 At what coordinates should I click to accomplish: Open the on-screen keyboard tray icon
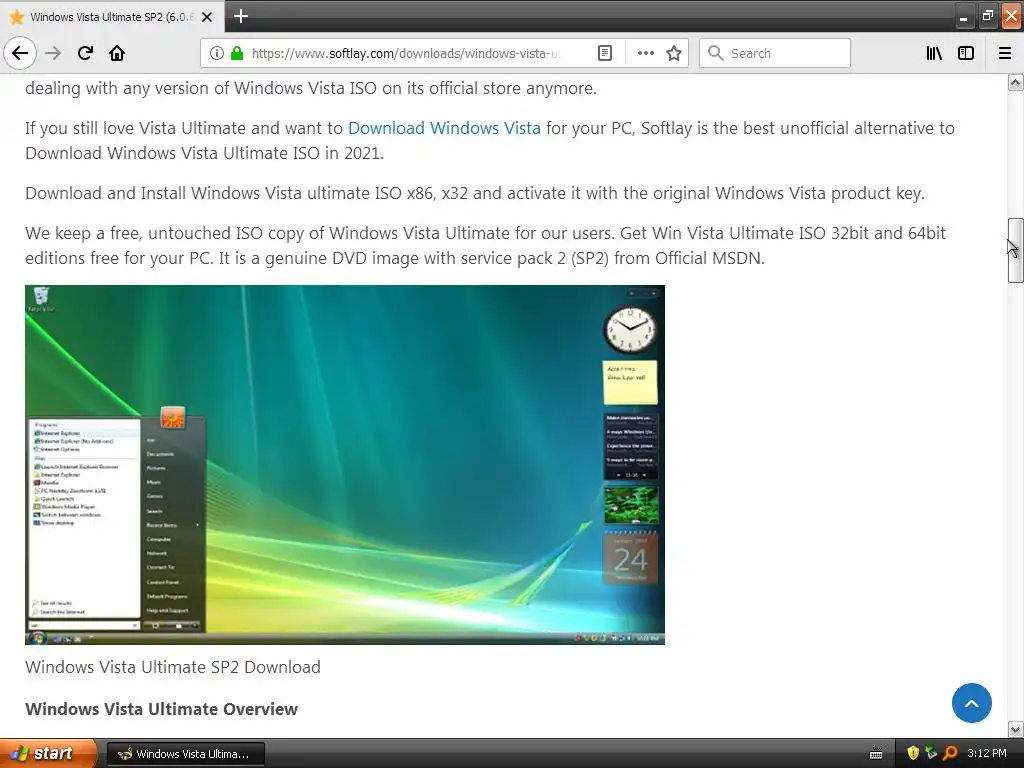pyautogui.click(x=876, y=754)
